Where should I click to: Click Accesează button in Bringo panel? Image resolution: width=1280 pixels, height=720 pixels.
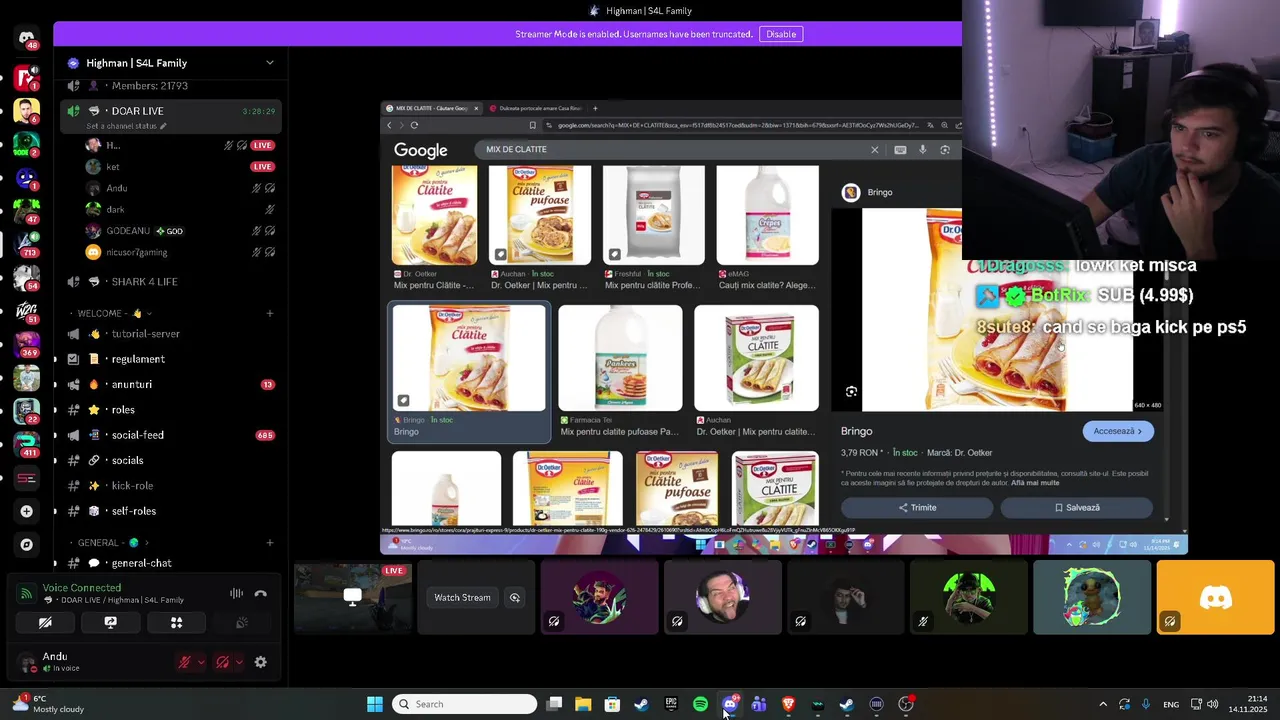click(1118, 431)
